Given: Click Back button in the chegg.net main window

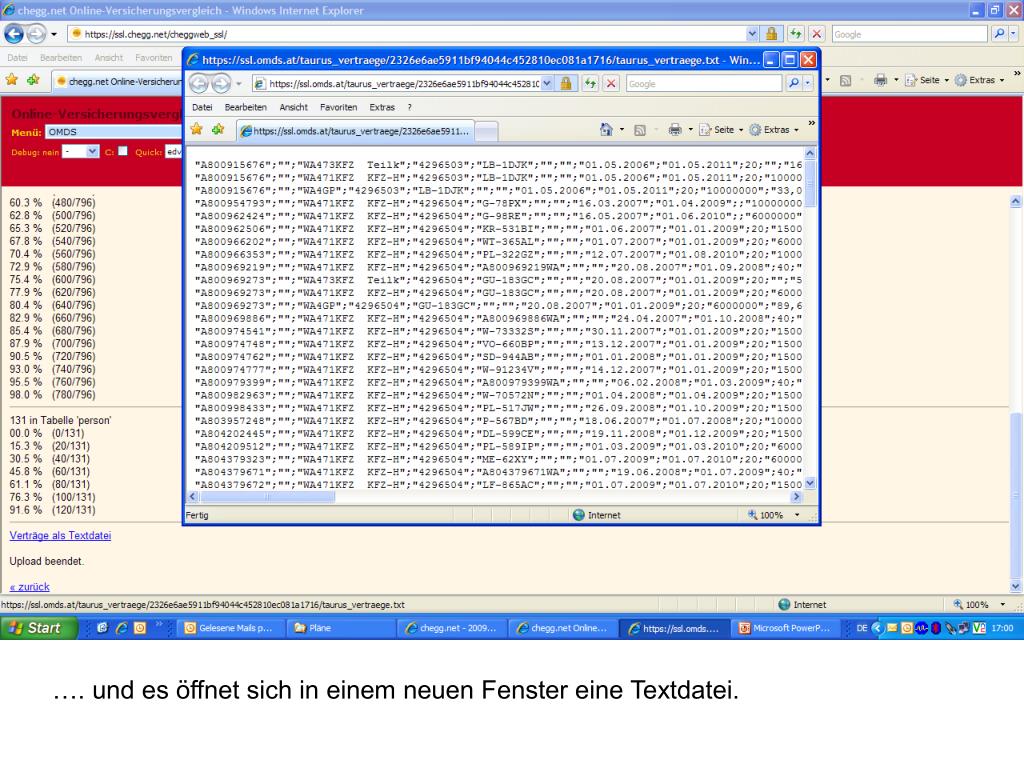Looking at the screenshot, I should [14, 33].
